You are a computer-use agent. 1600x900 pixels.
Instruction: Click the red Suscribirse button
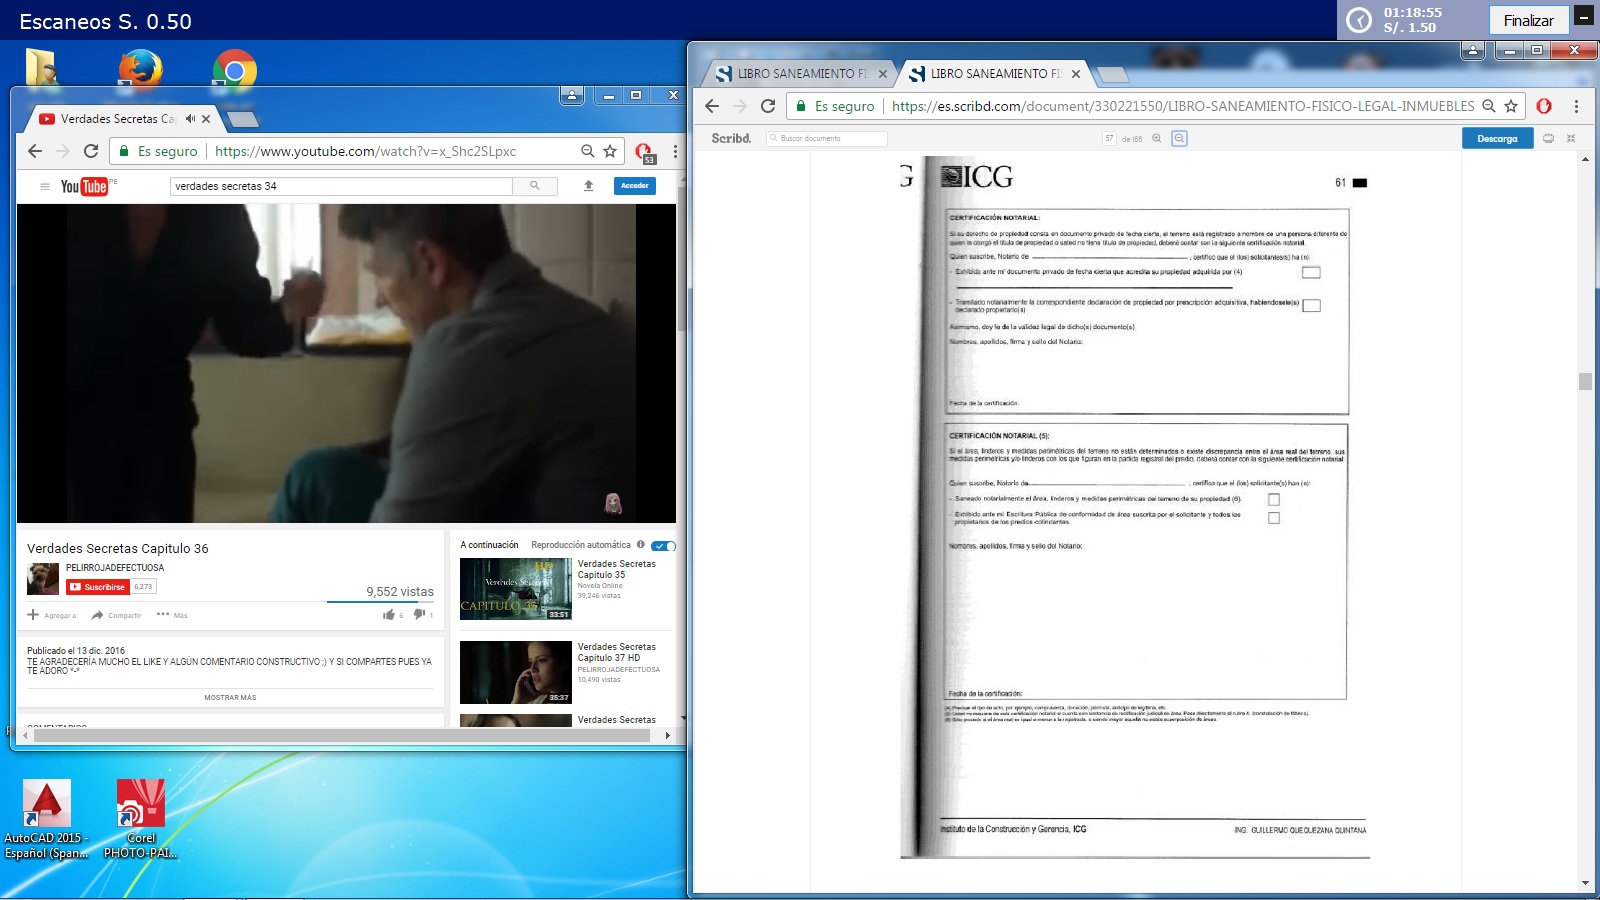[98, 587]
